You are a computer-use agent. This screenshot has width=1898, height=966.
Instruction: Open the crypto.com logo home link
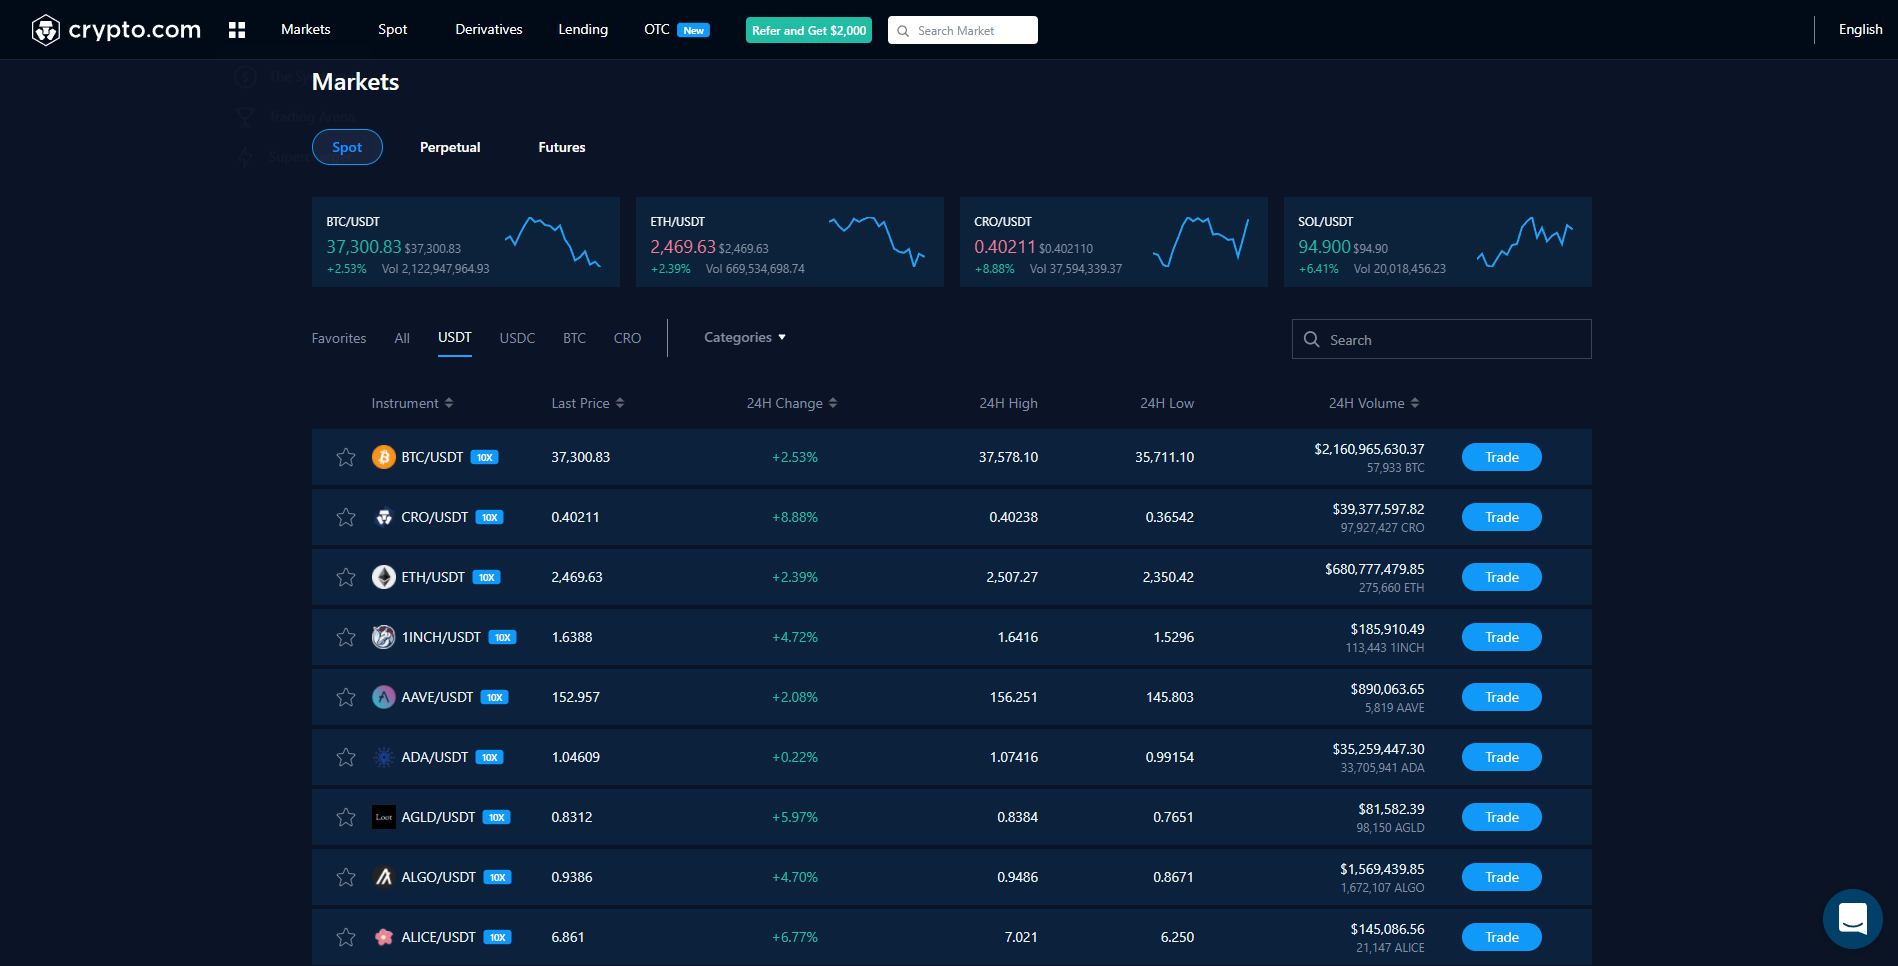coord(116,30)
